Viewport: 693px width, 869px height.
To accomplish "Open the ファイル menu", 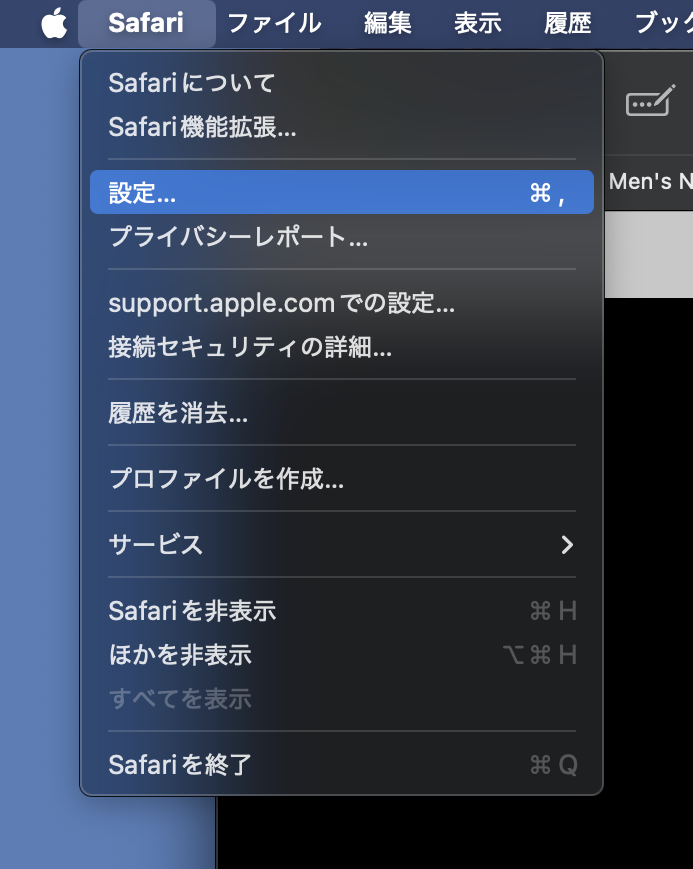I will pos(274,23).
